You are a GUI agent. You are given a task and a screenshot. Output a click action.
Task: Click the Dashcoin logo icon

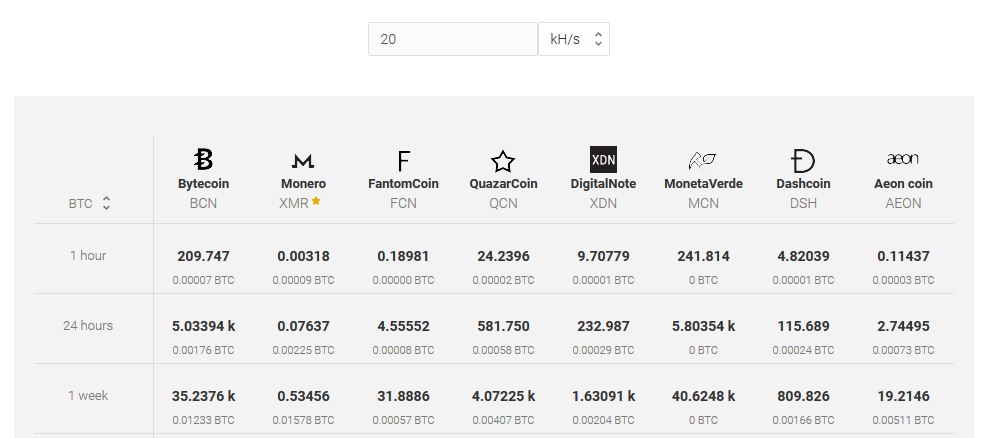(x=803, y=161)
